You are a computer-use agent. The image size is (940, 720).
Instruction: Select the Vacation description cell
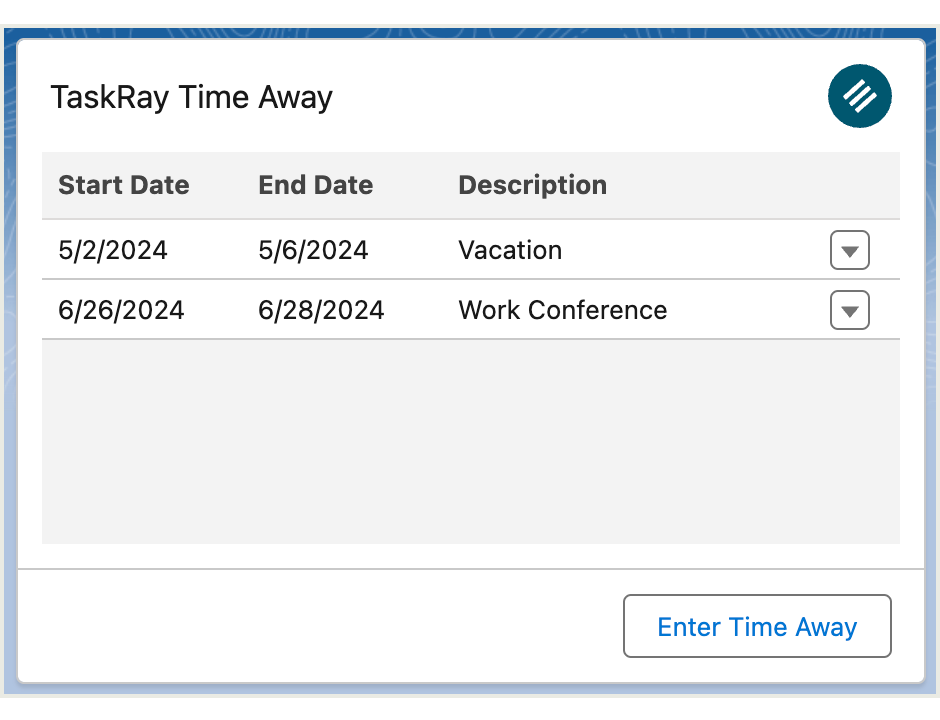tap(510, 250)
